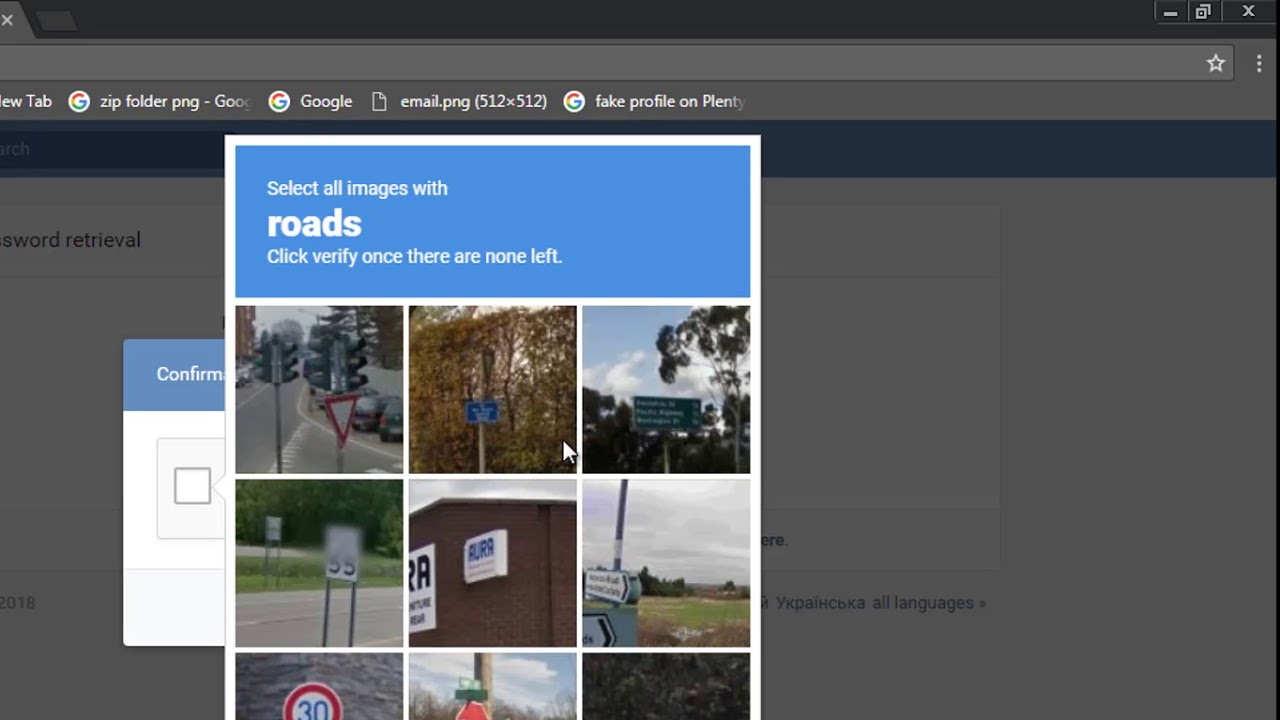Select the red 30 speed limit sign image
The height and width of the screenshot is (720, 1280).
319,686
